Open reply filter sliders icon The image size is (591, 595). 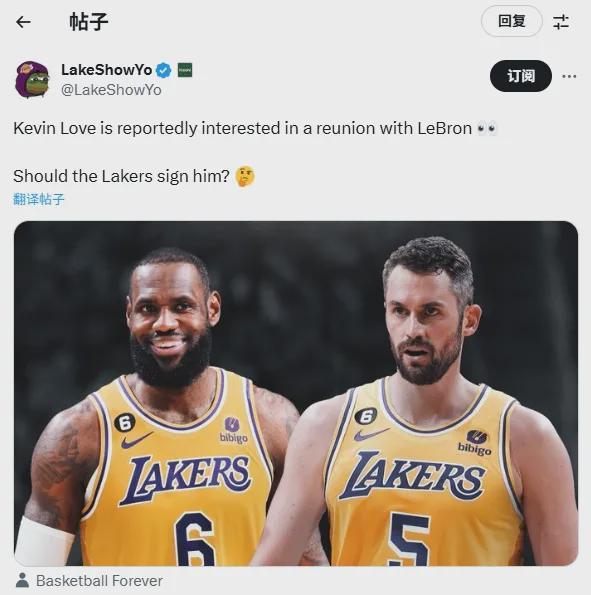[x=561, y=22]
